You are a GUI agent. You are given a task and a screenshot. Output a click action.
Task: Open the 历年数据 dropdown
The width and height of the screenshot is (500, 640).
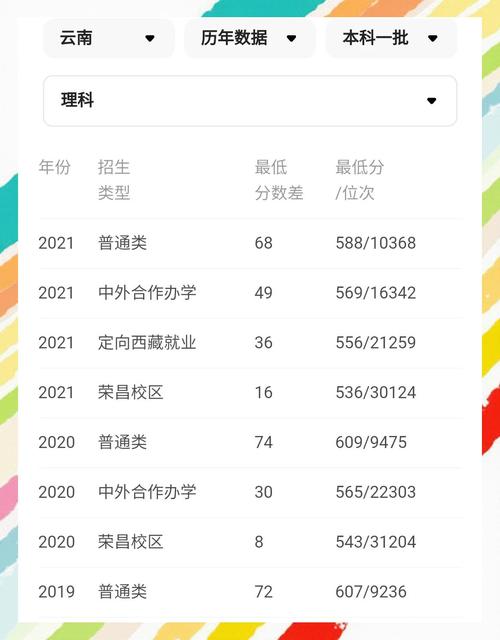pyautogui.click(x=250, y=38)
